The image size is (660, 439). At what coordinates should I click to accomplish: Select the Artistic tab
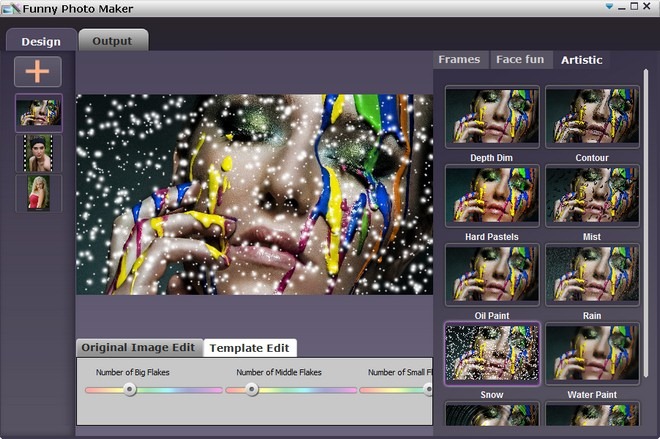(582, 60)
